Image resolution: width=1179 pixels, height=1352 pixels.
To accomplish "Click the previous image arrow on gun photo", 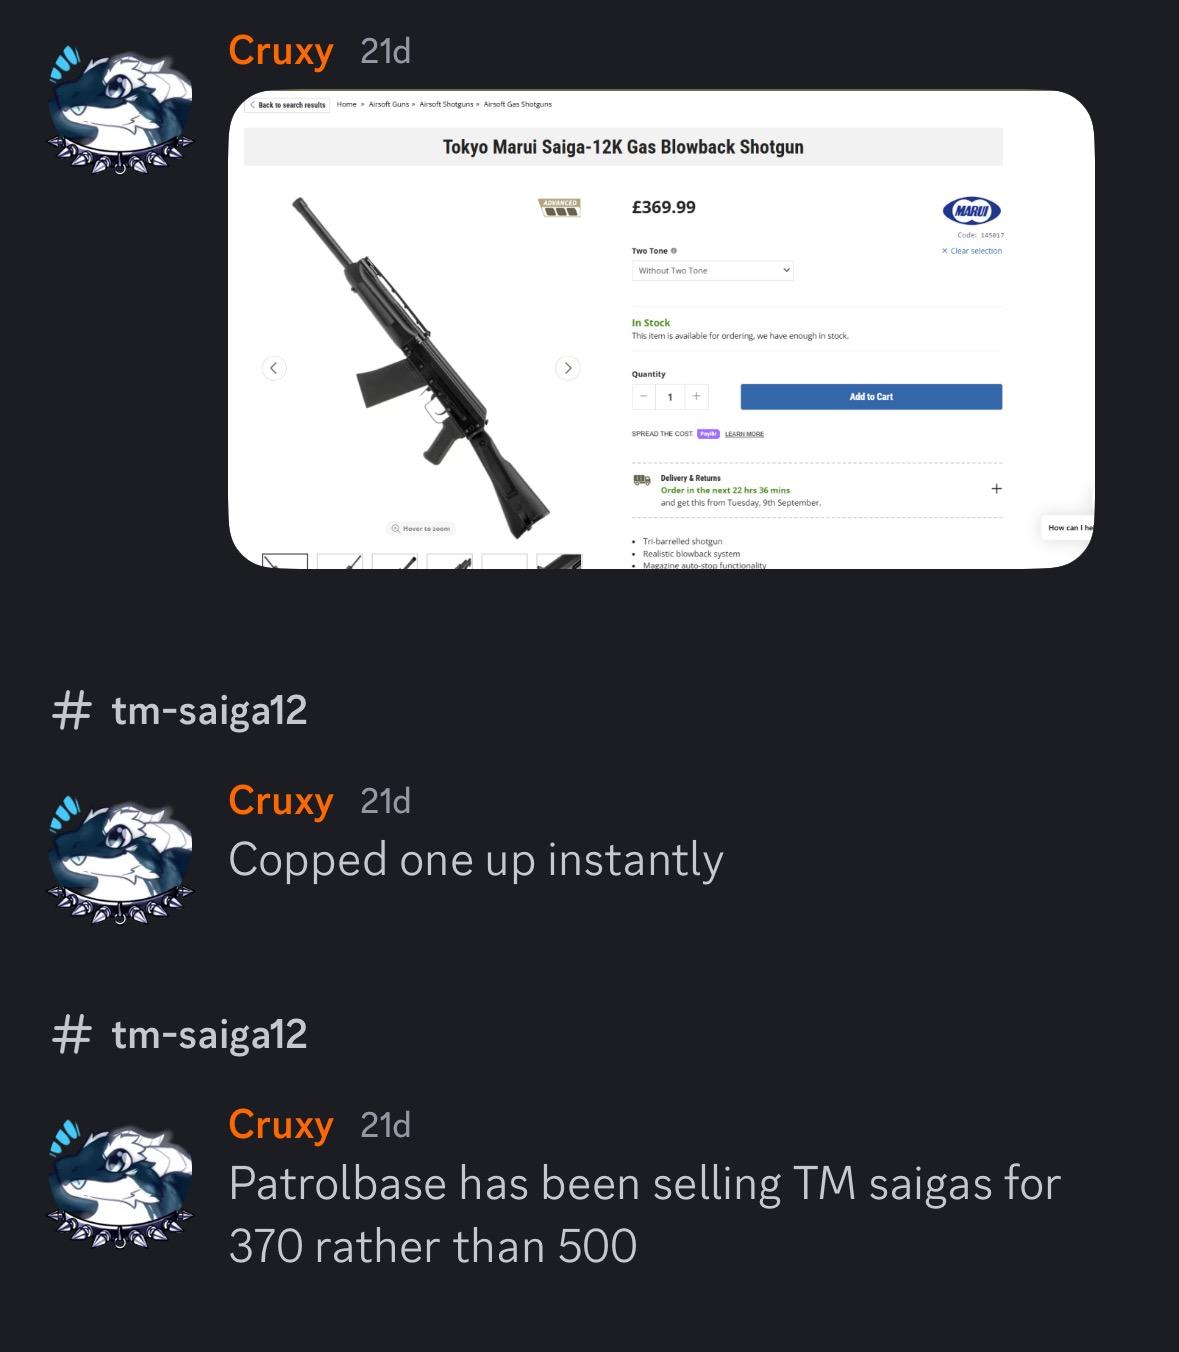I will [x=274, y=367].
